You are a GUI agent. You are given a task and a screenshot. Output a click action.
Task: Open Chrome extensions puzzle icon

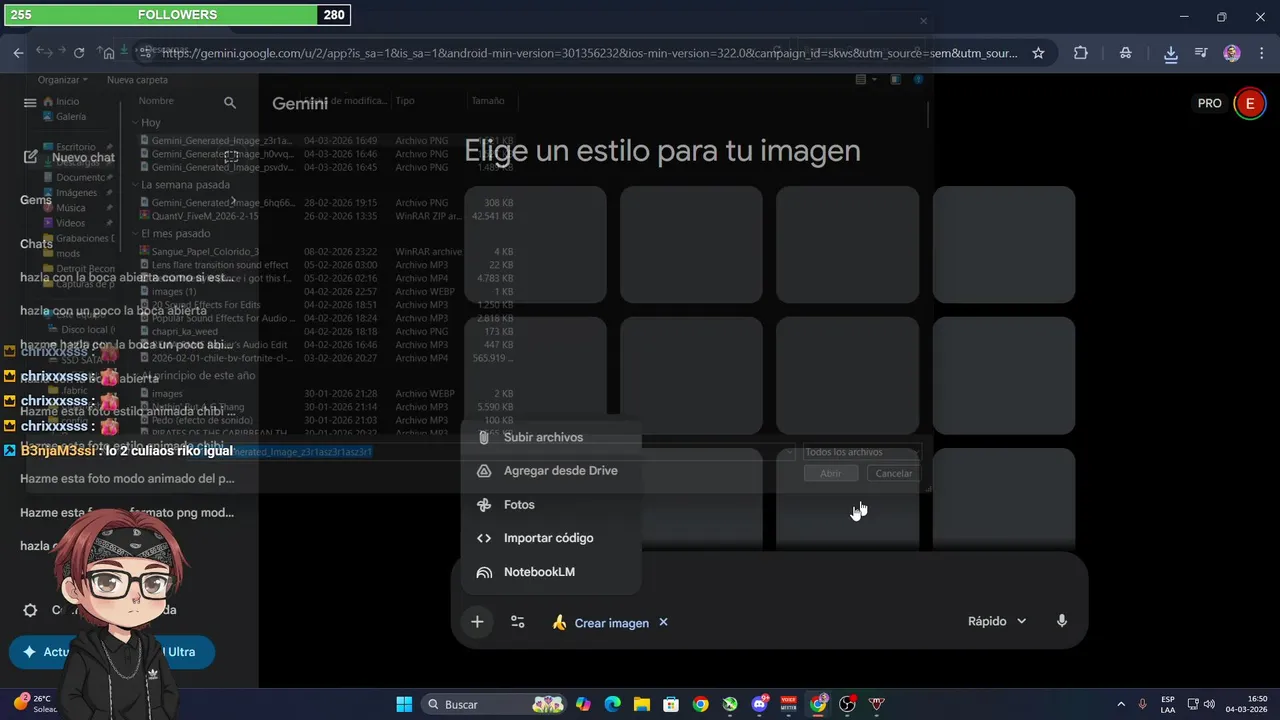[1081, 53]
